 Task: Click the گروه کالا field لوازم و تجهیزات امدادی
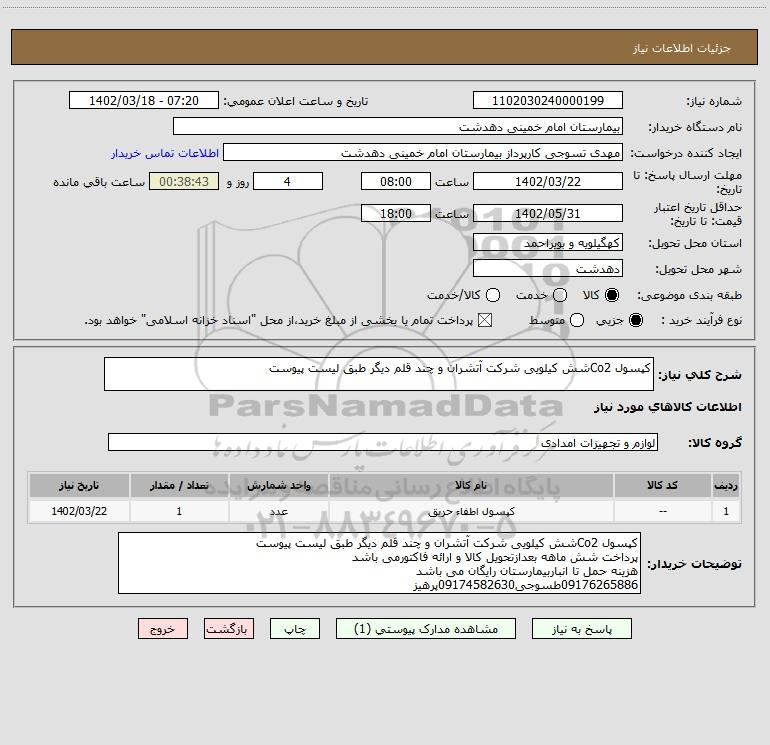tap(383, 442)
